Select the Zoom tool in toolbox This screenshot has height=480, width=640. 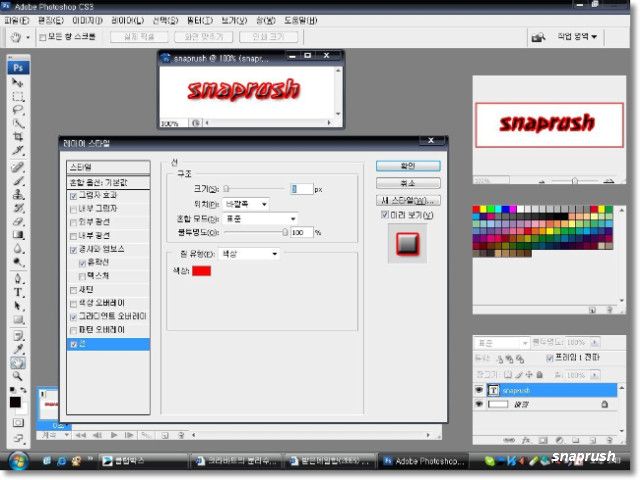click(18, 376)
